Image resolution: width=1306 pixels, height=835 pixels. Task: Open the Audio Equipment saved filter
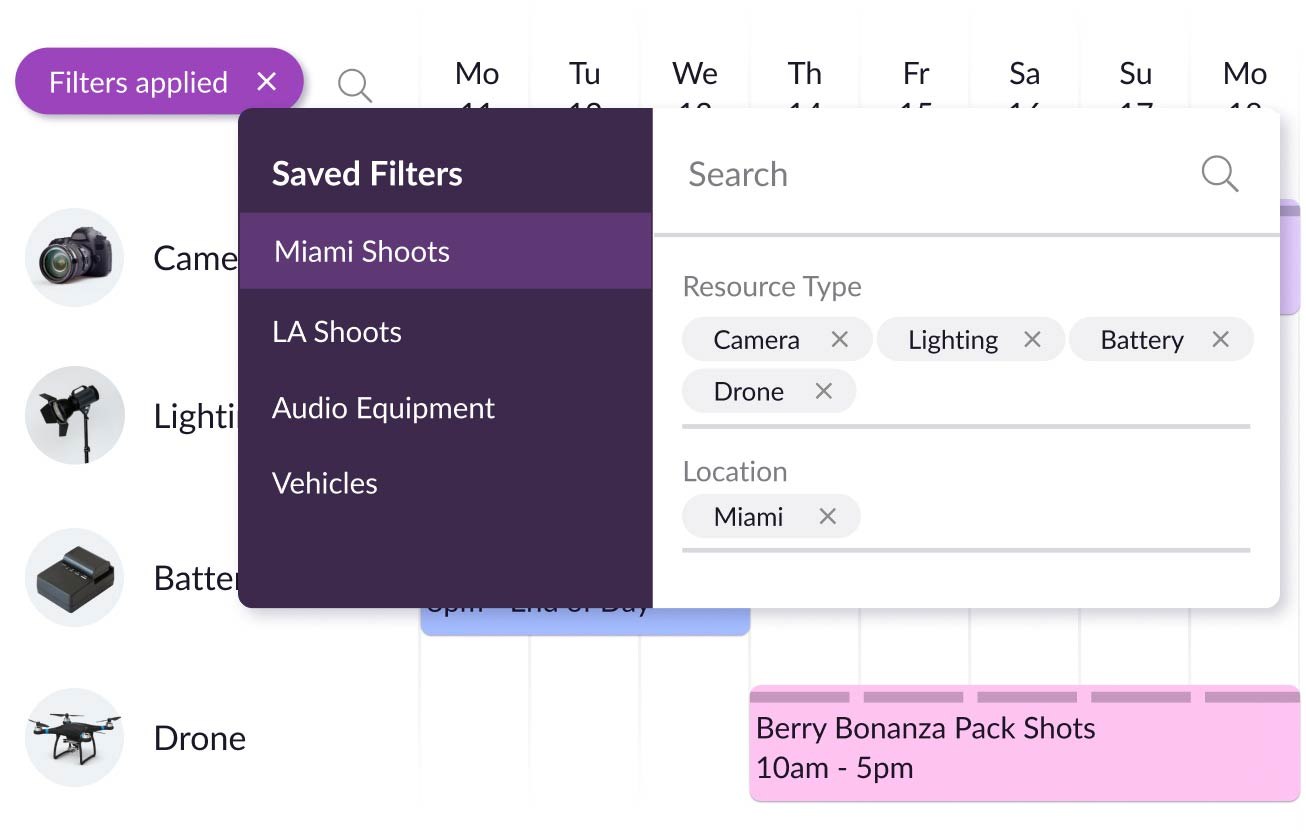pyautogui.click(x=383, y=408)
